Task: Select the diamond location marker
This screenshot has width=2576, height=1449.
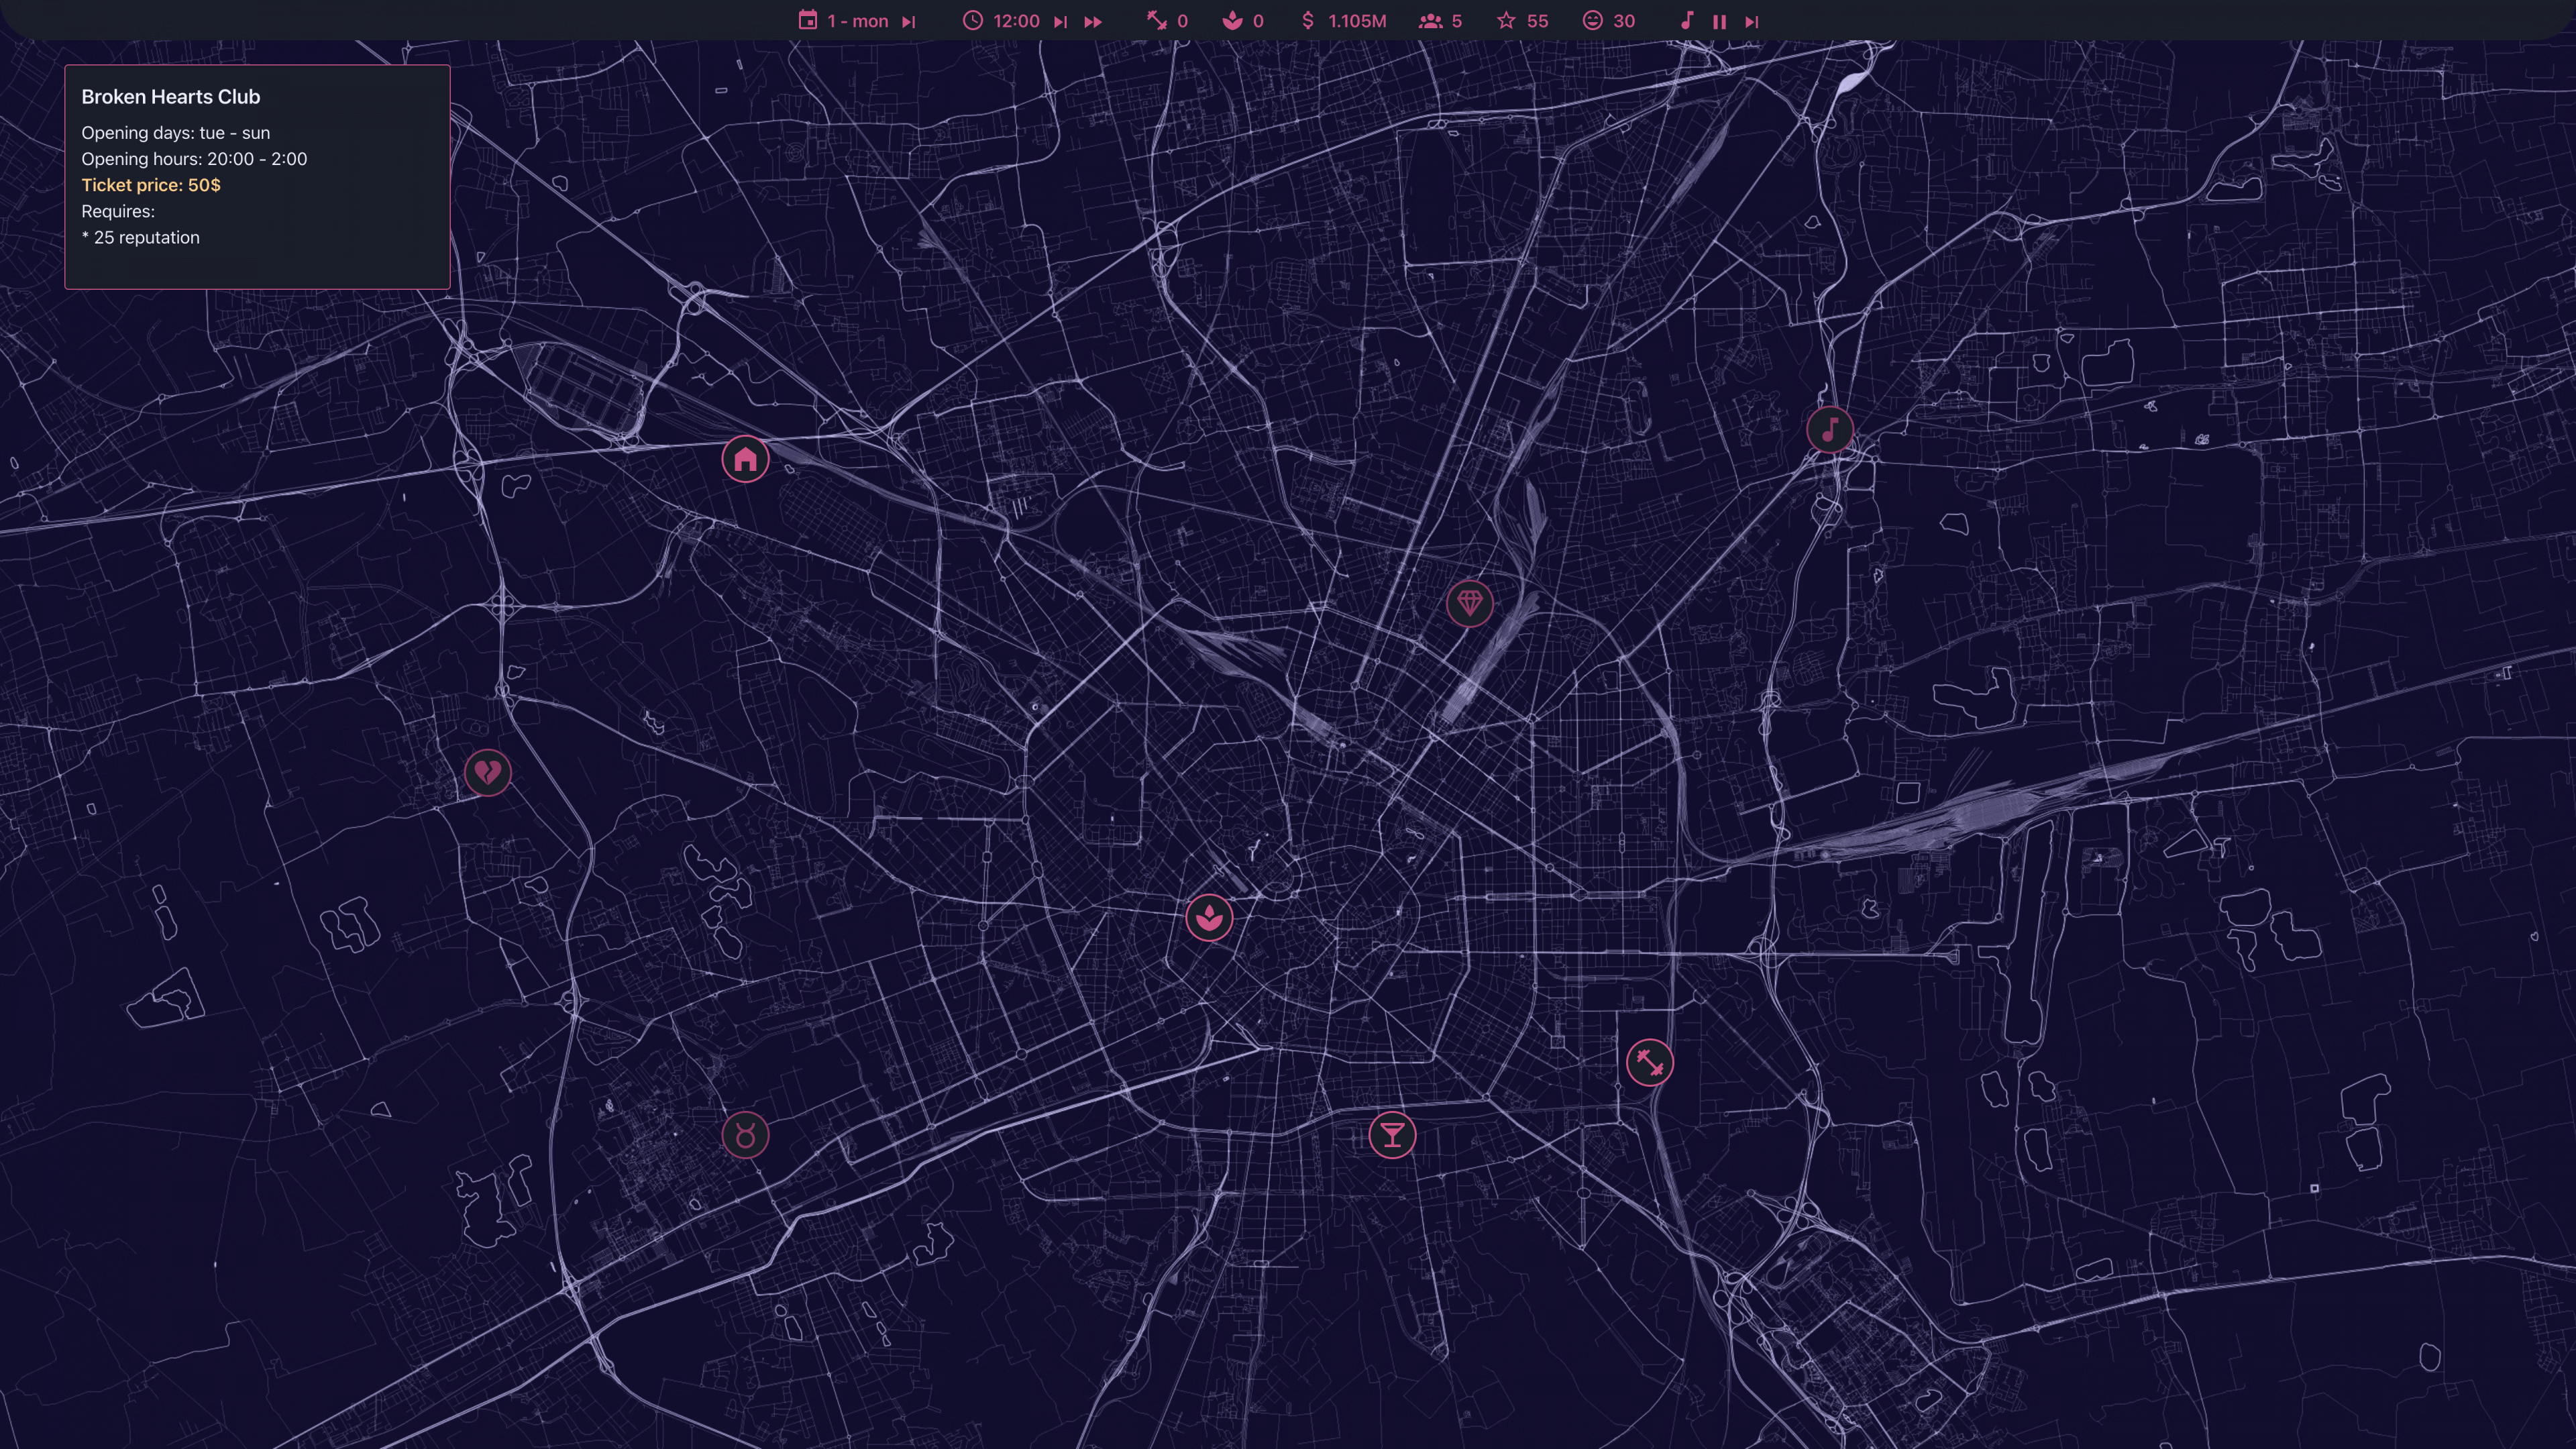Action: [x=1469, y=603]
